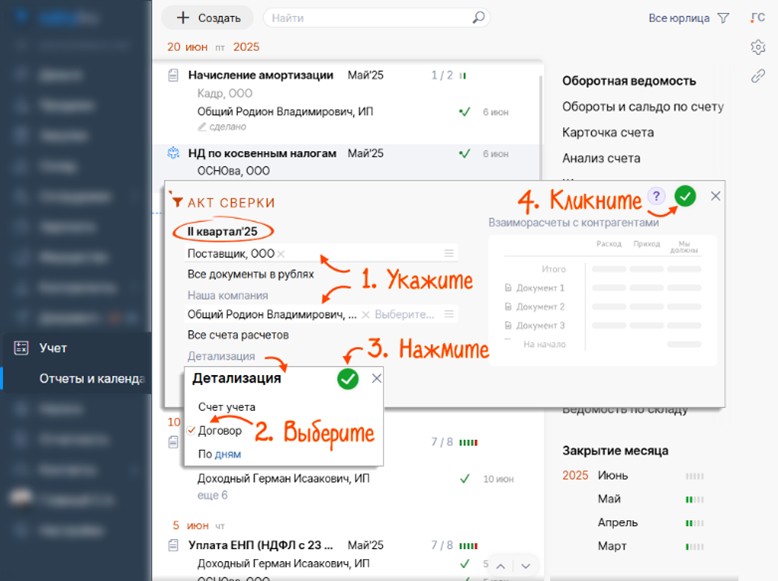Confirm Акт сверки with green checkmark

685,197
